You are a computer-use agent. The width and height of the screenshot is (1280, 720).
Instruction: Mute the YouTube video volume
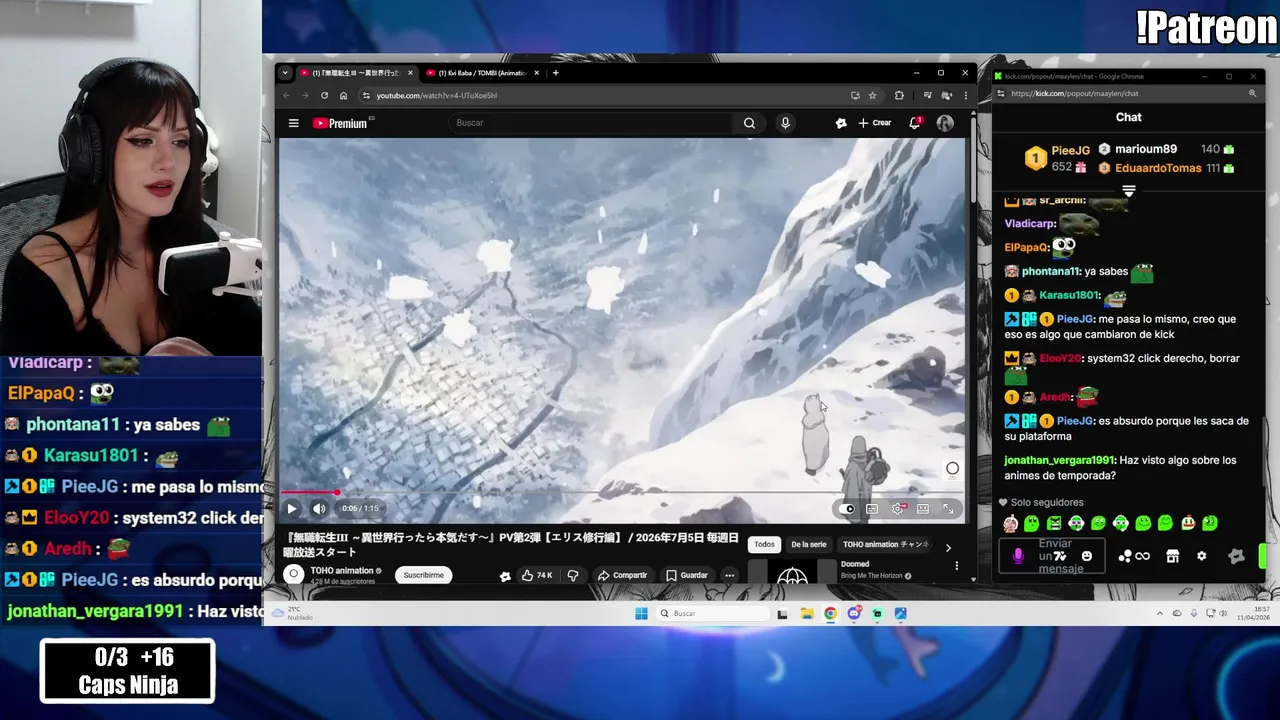(319, 508)
